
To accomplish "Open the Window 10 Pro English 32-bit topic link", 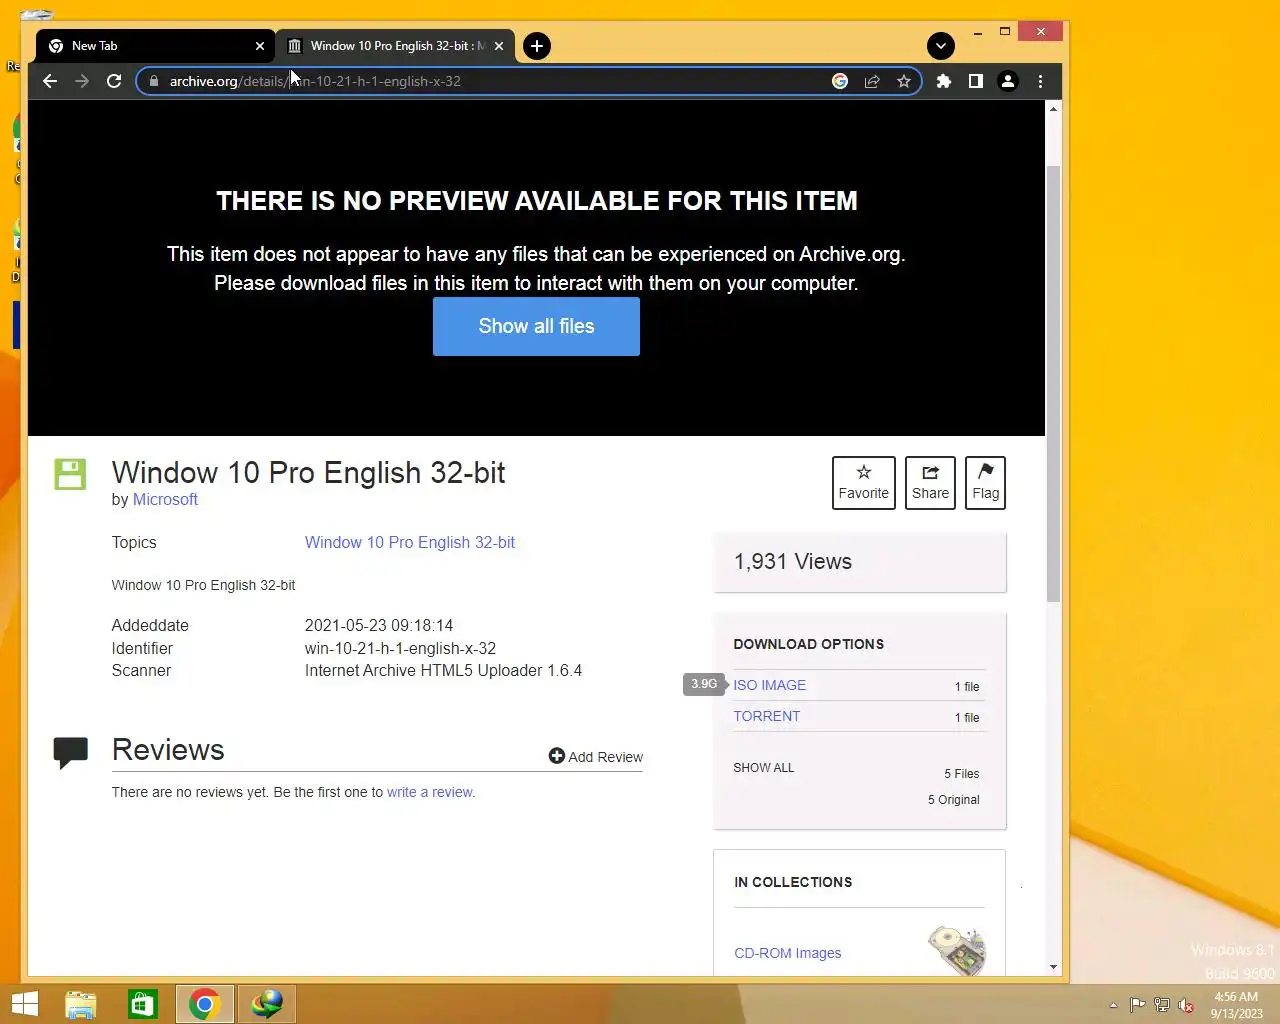I will [410, 542].
